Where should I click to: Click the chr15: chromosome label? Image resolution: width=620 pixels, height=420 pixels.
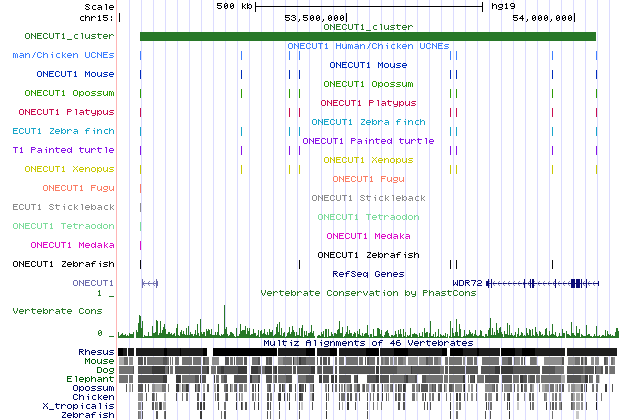pyautogui.click(x=97, y=18)
